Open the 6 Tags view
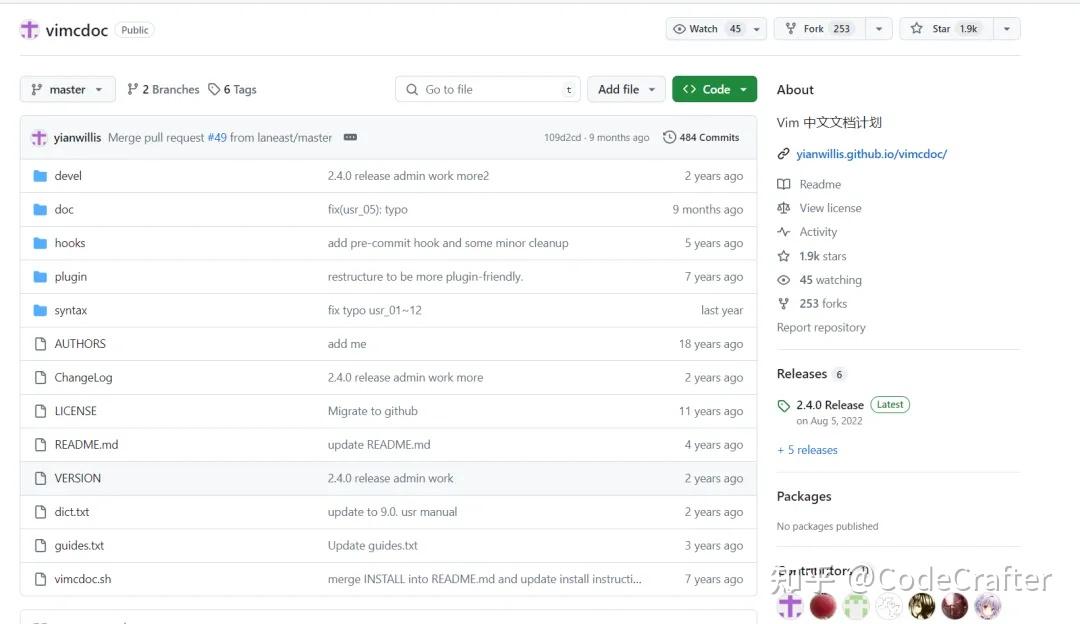This screenshot has height=624, width=1080. (x=240, y=89)
